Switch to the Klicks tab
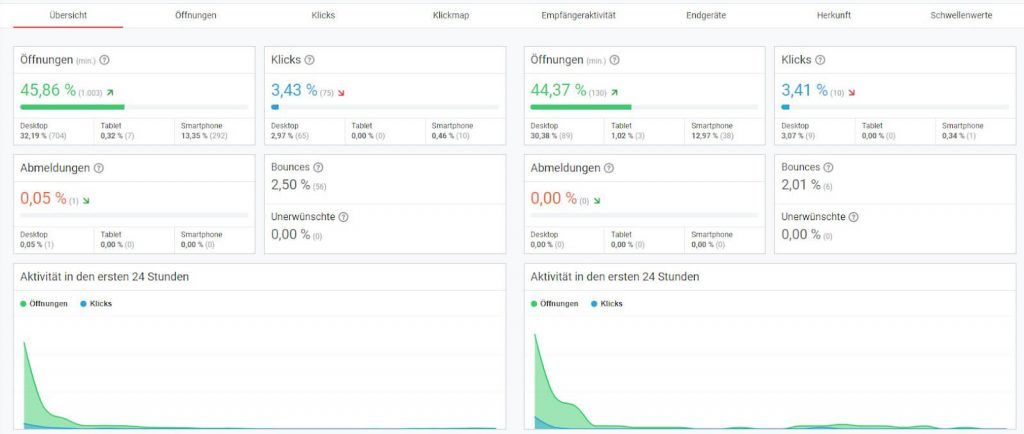 [323, 15]
